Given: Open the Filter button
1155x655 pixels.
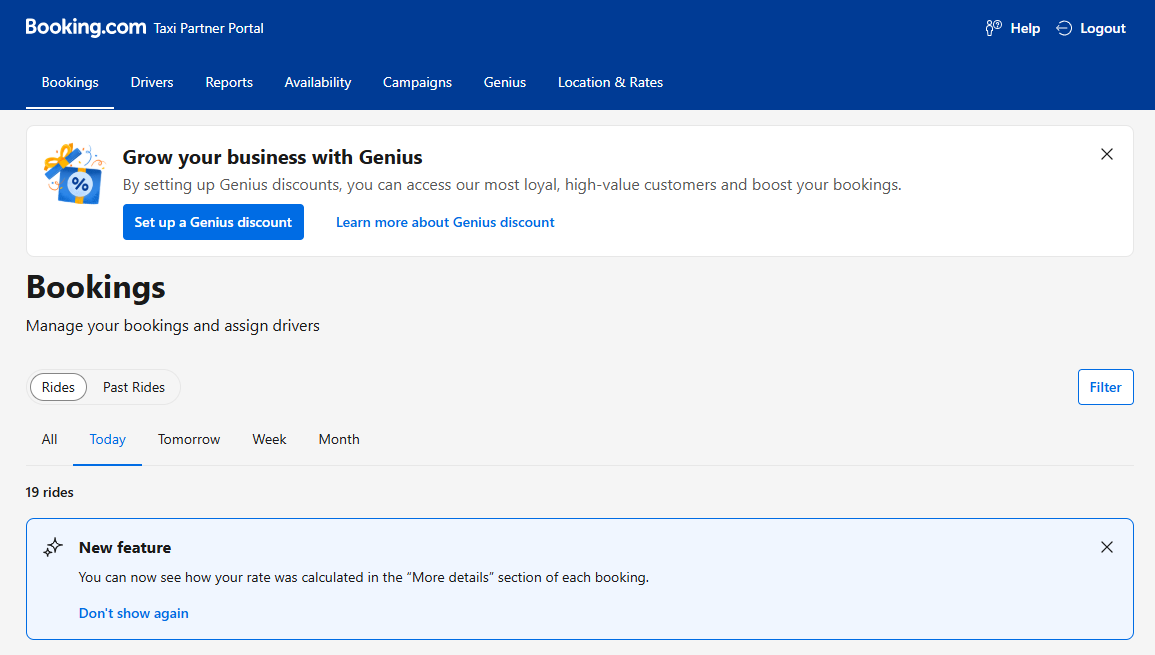Looking at the screenshot, I should (1105, 387).
